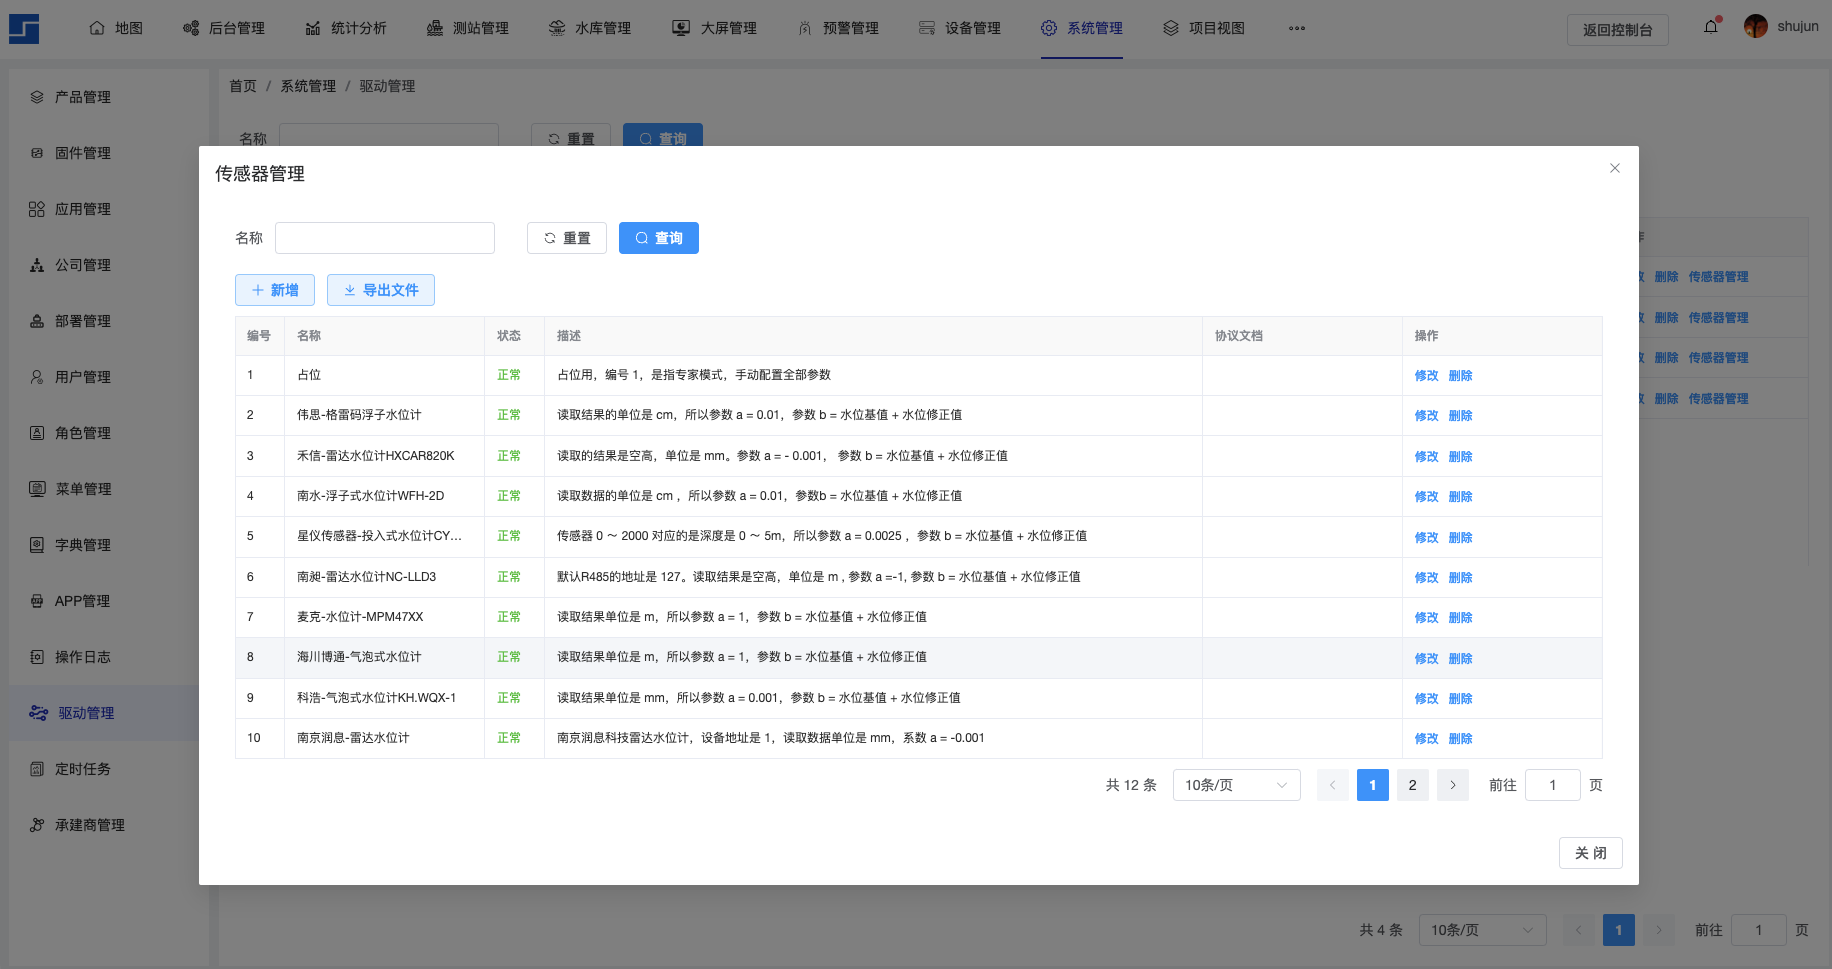Viewport: 1832px width, 969px height.
Task: Open 产品管理 in the sidebar
Action: click(83, 97)
